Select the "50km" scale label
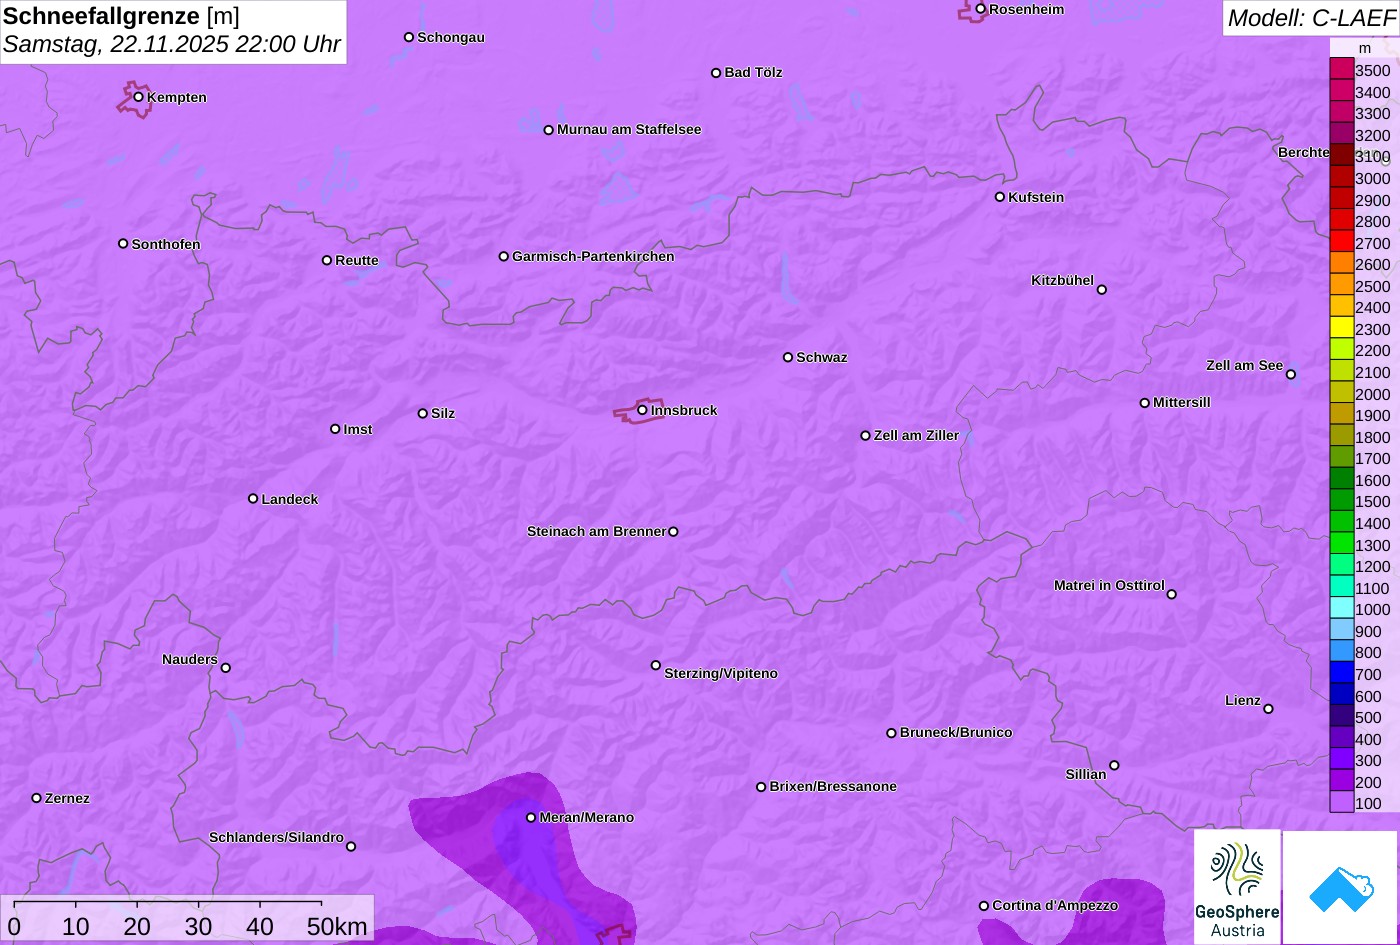Viewport: 1400px width, 945px height. (338, 926)
